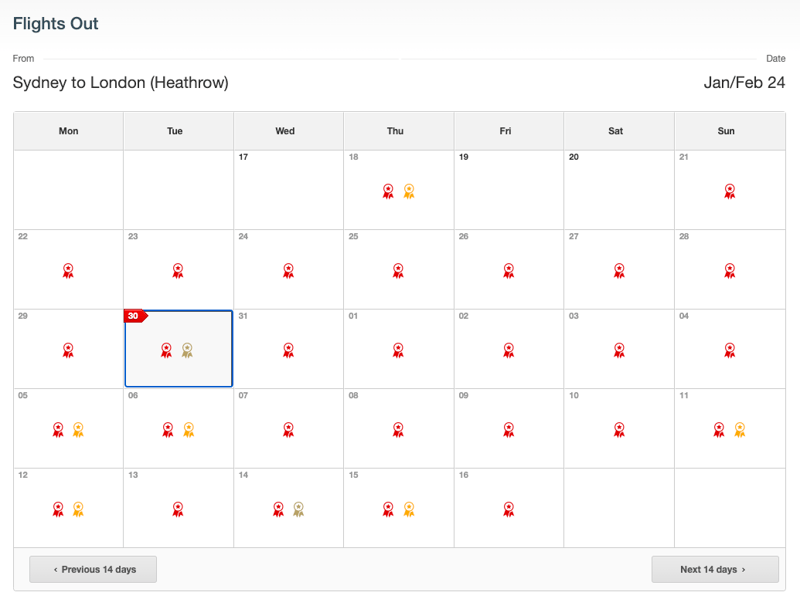
Task: Select red ribbon on Tuesday 06
Action: click(168, 430)
